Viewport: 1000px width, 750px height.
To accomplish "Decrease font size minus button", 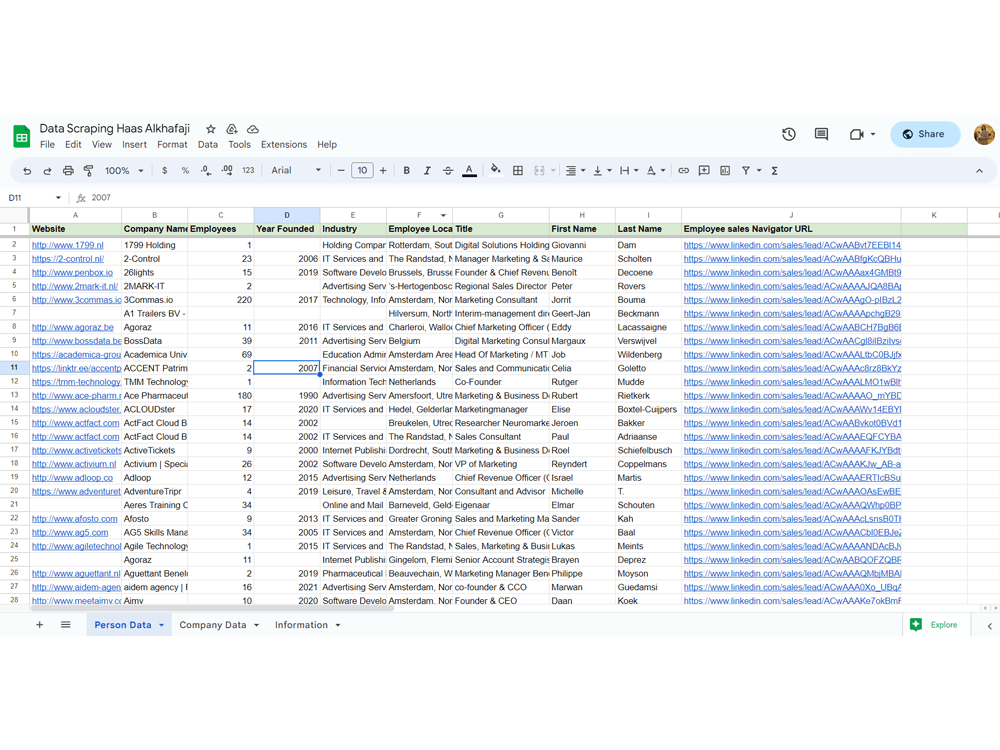I will [x=341, y=171].
